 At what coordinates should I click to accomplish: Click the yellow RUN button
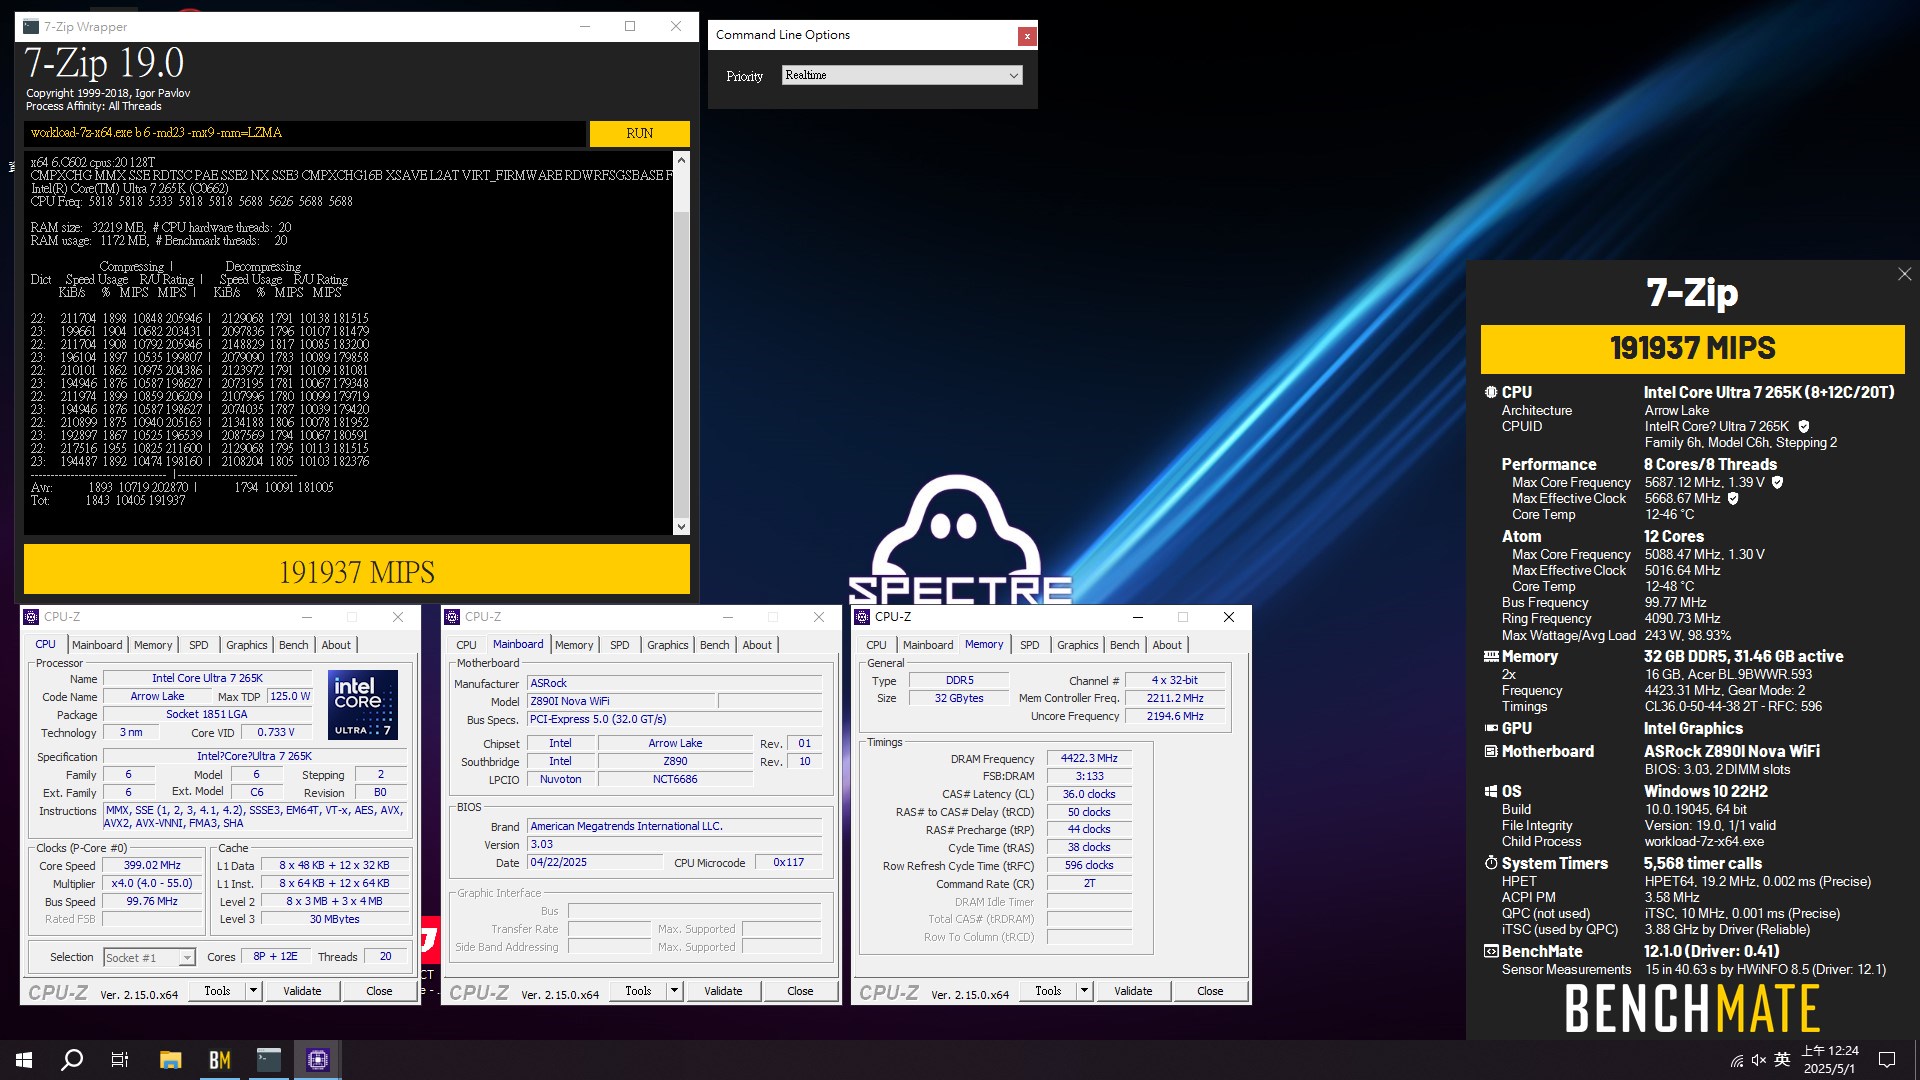click(x=640, y=134)
